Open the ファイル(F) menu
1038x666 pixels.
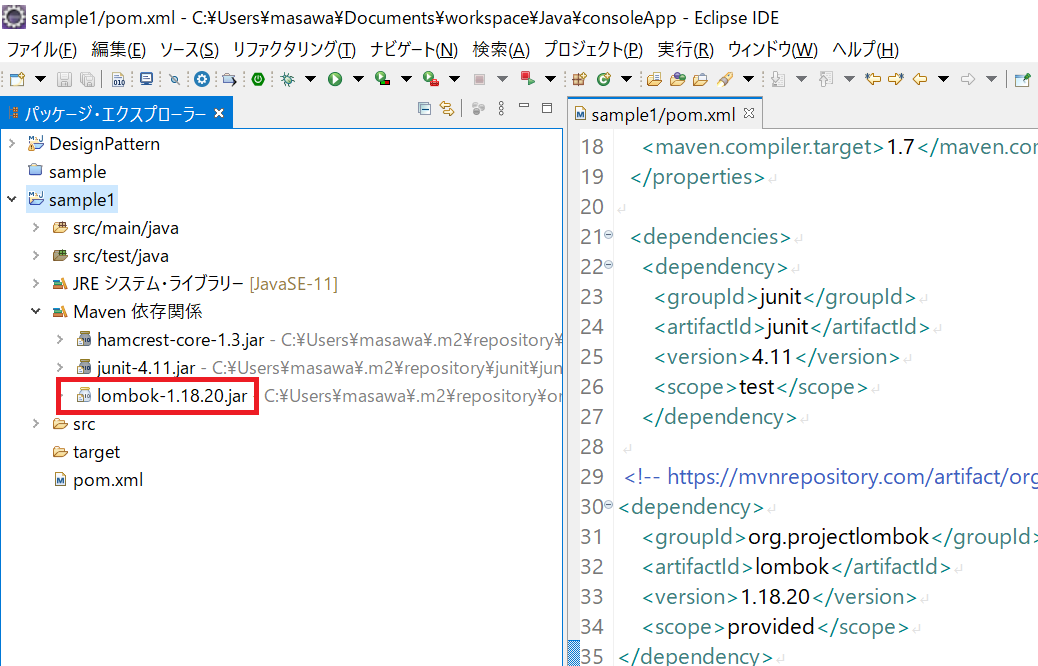(41, 50)
